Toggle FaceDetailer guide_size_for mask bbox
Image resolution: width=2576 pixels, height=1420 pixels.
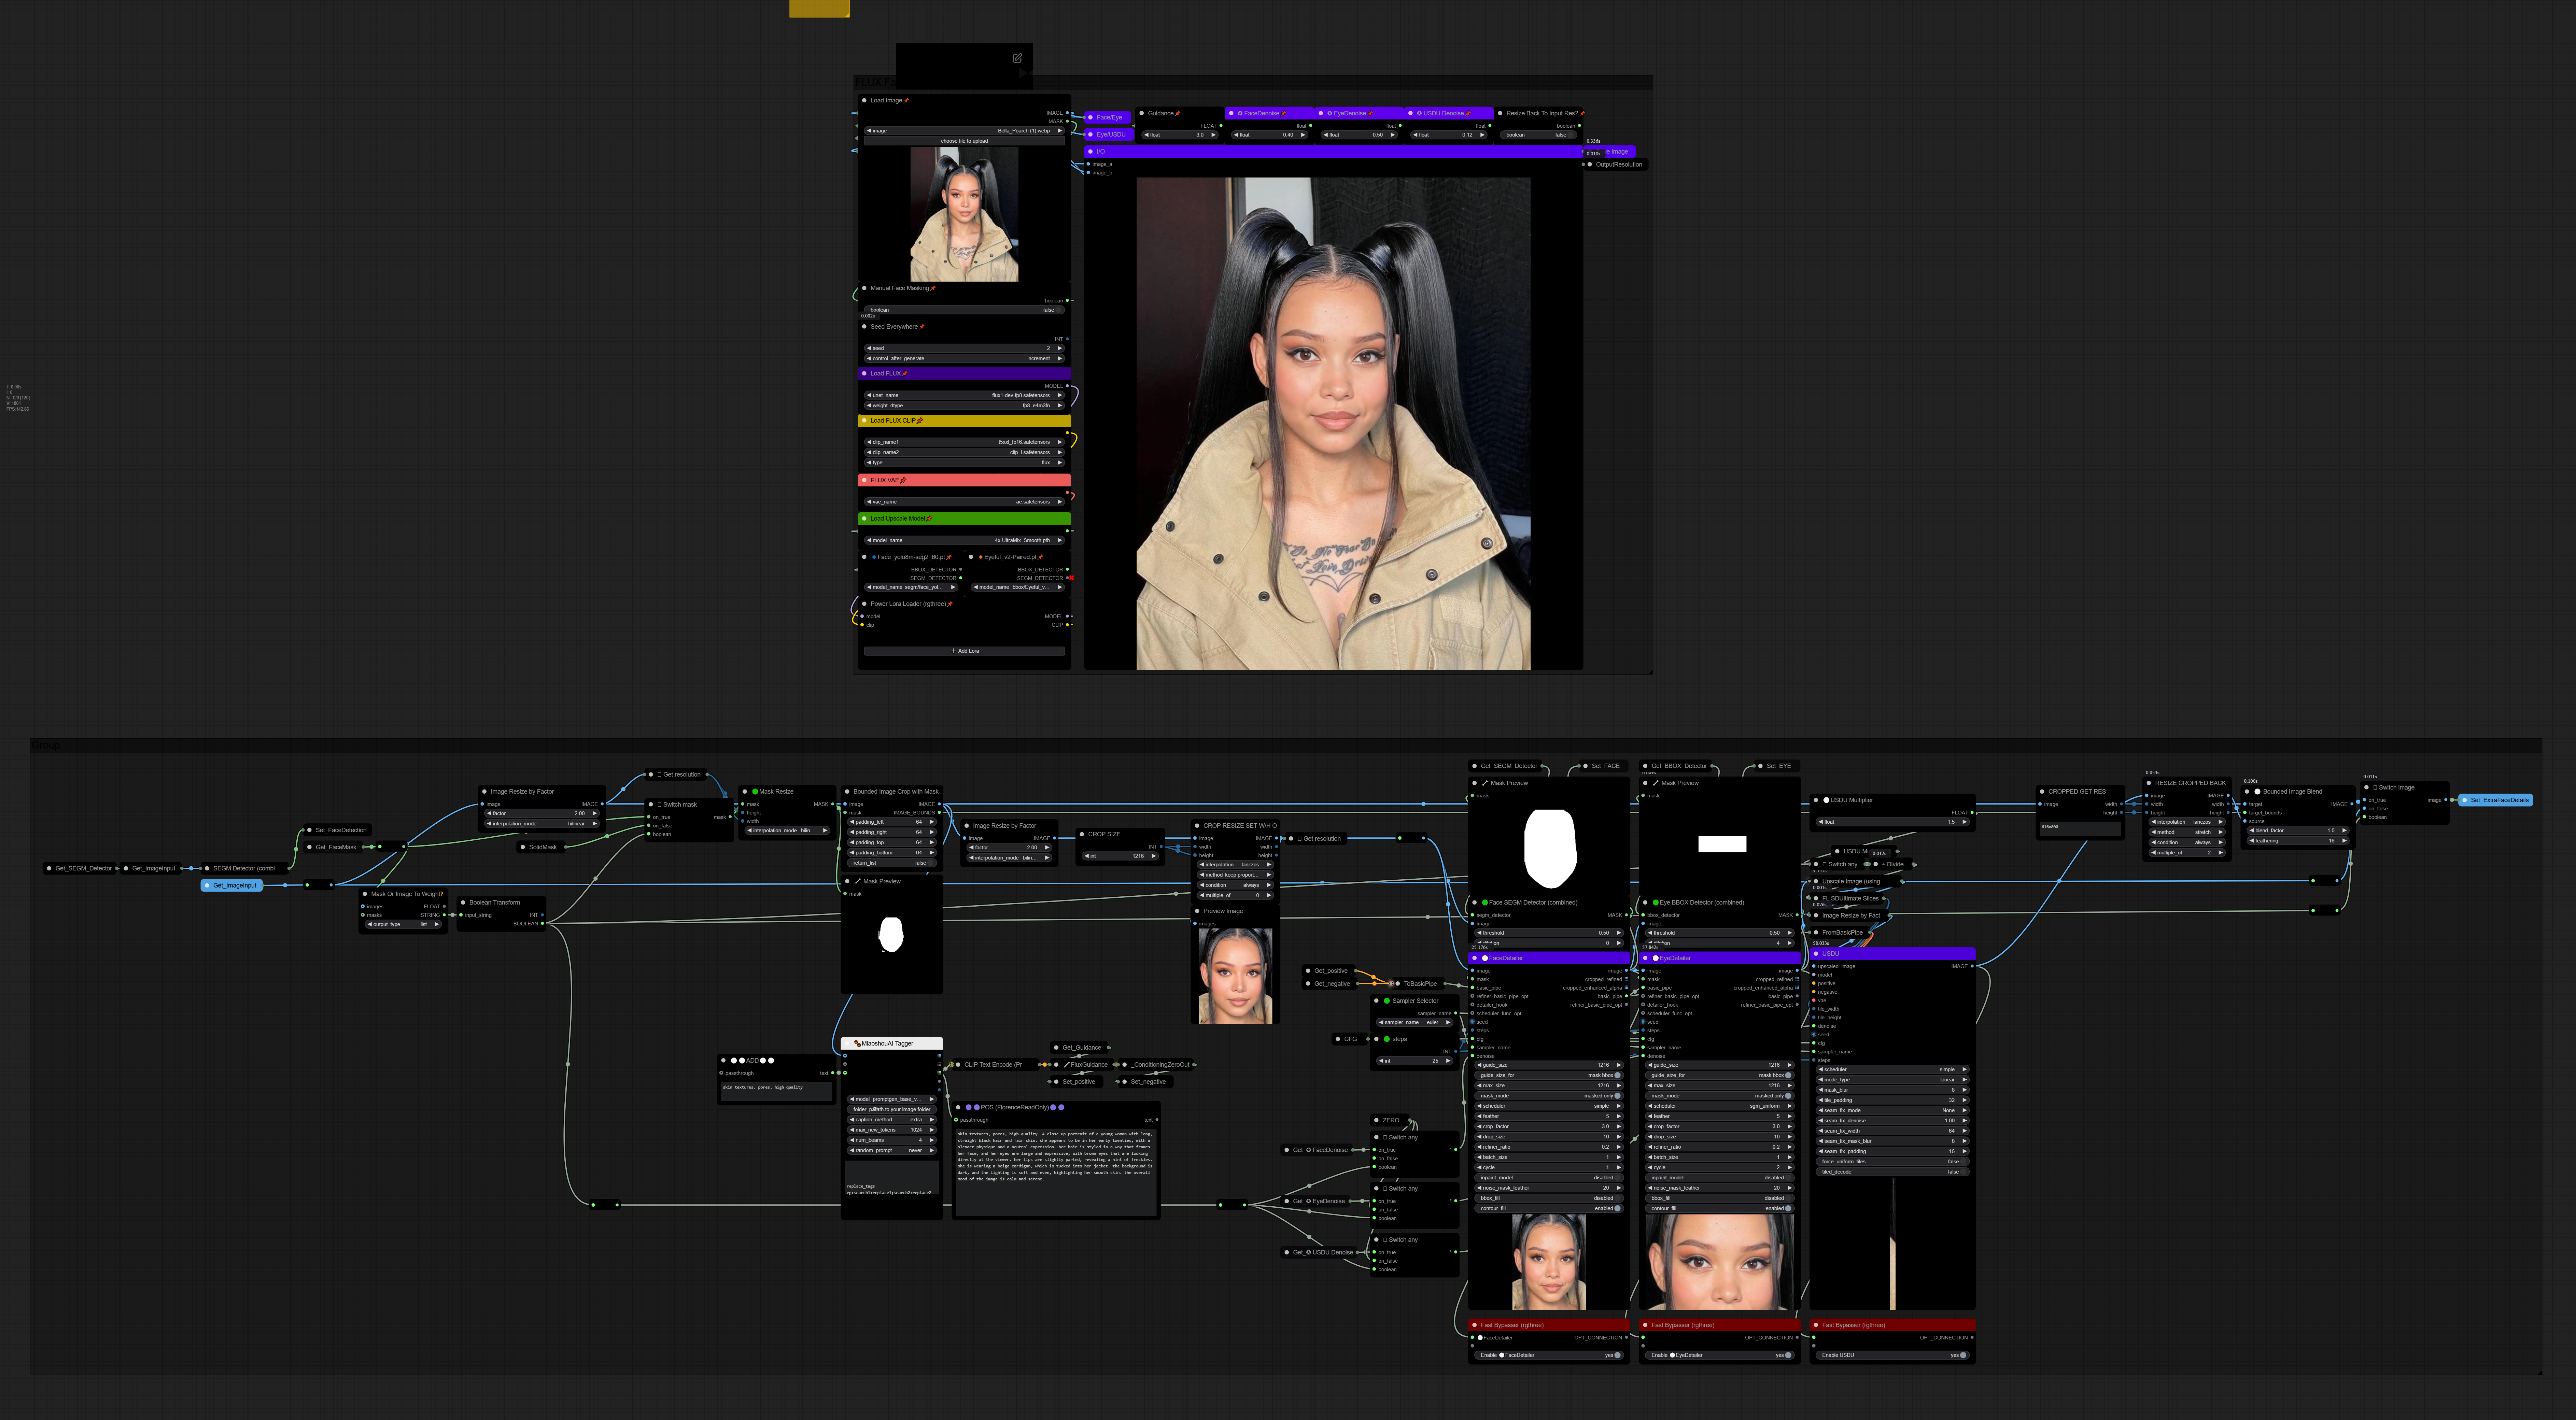point(1549,1075)
